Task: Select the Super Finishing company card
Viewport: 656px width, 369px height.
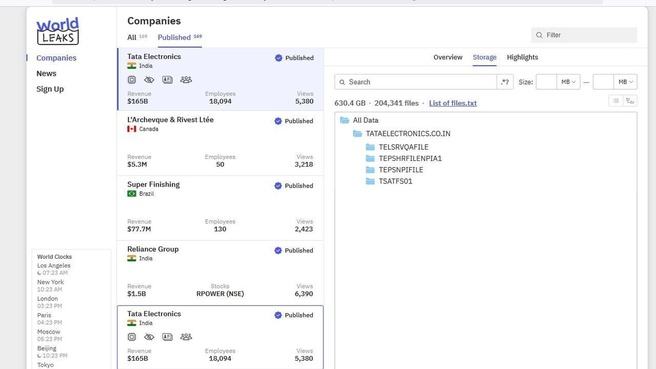Action: pos(220,208)
